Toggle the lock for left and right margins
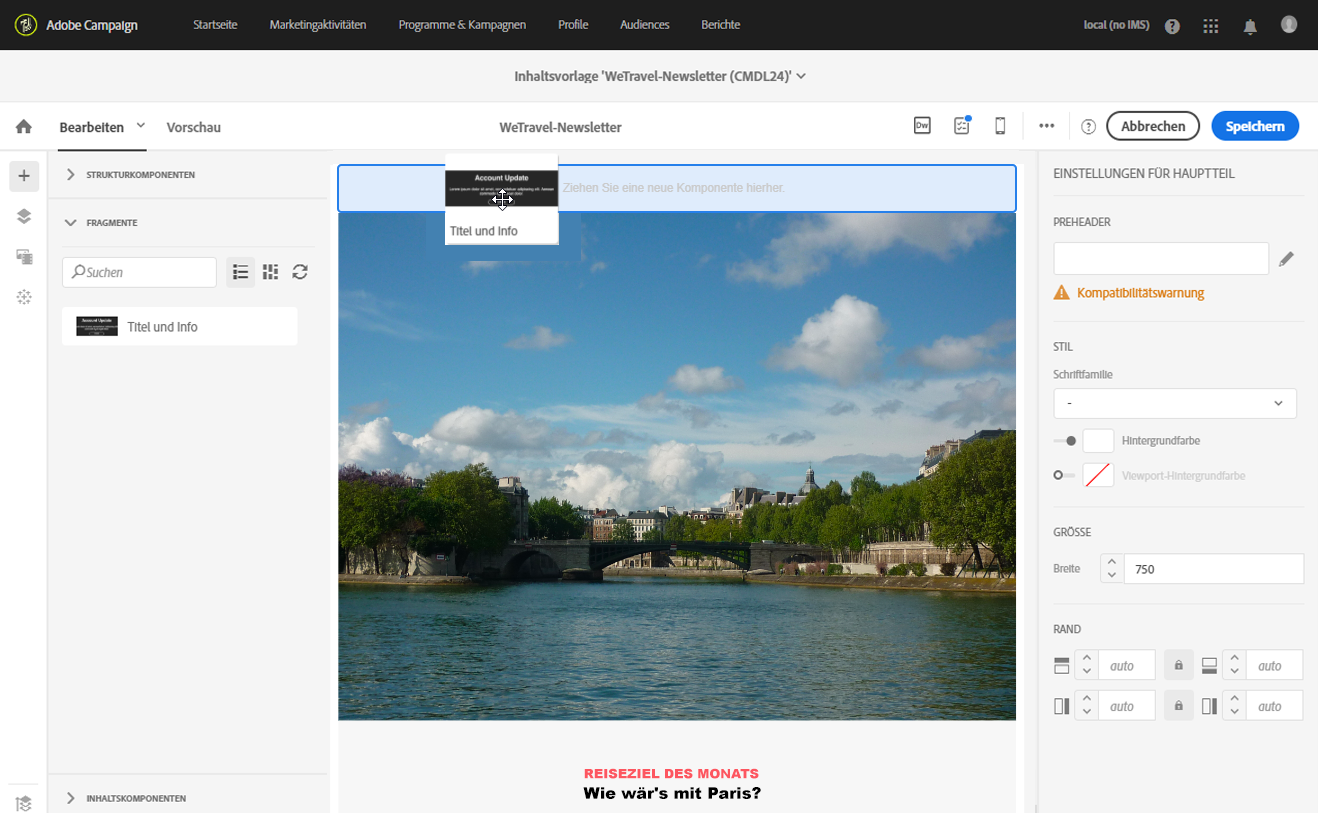The height and width of the screenshot is (813, 1318). (1179, 705)
